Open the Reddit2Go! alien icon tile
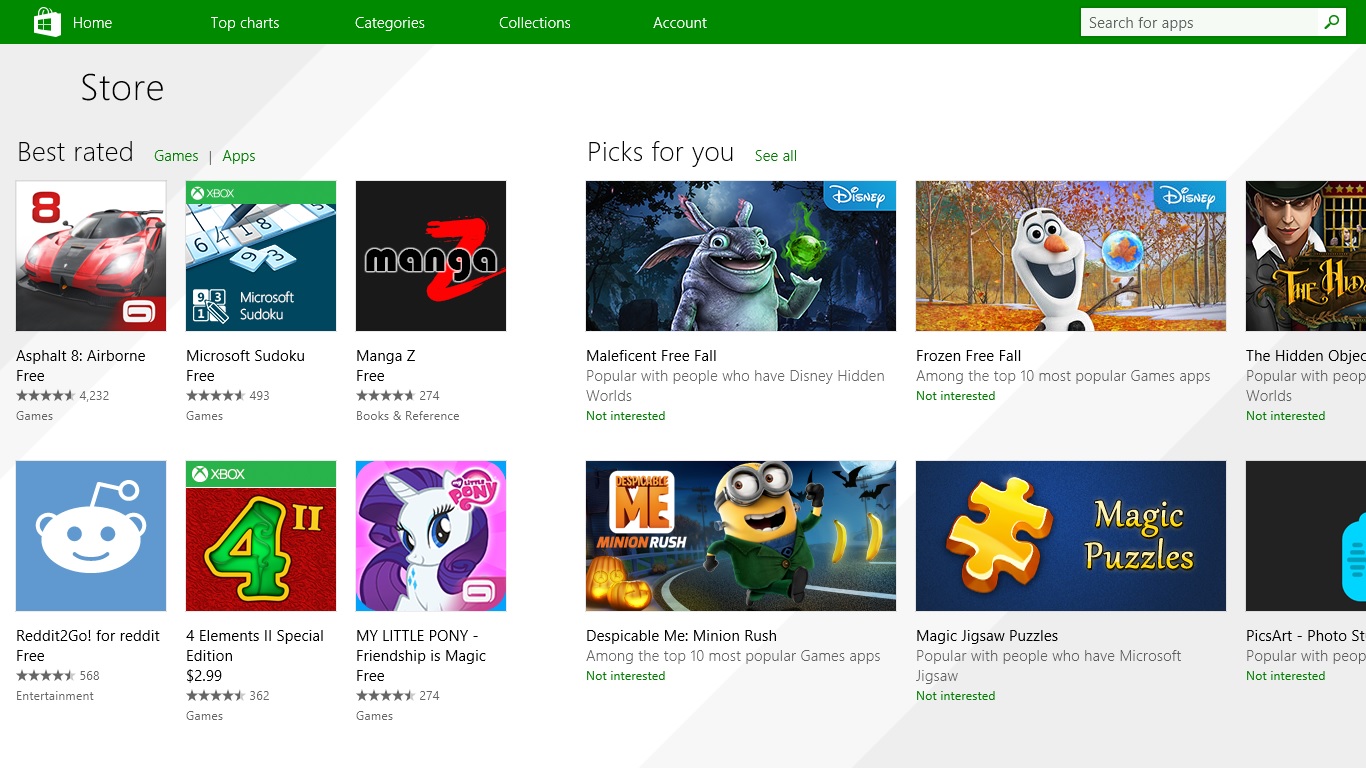Image resolution: width=1366 pixels, height=768 pixels. click(91, 536)
